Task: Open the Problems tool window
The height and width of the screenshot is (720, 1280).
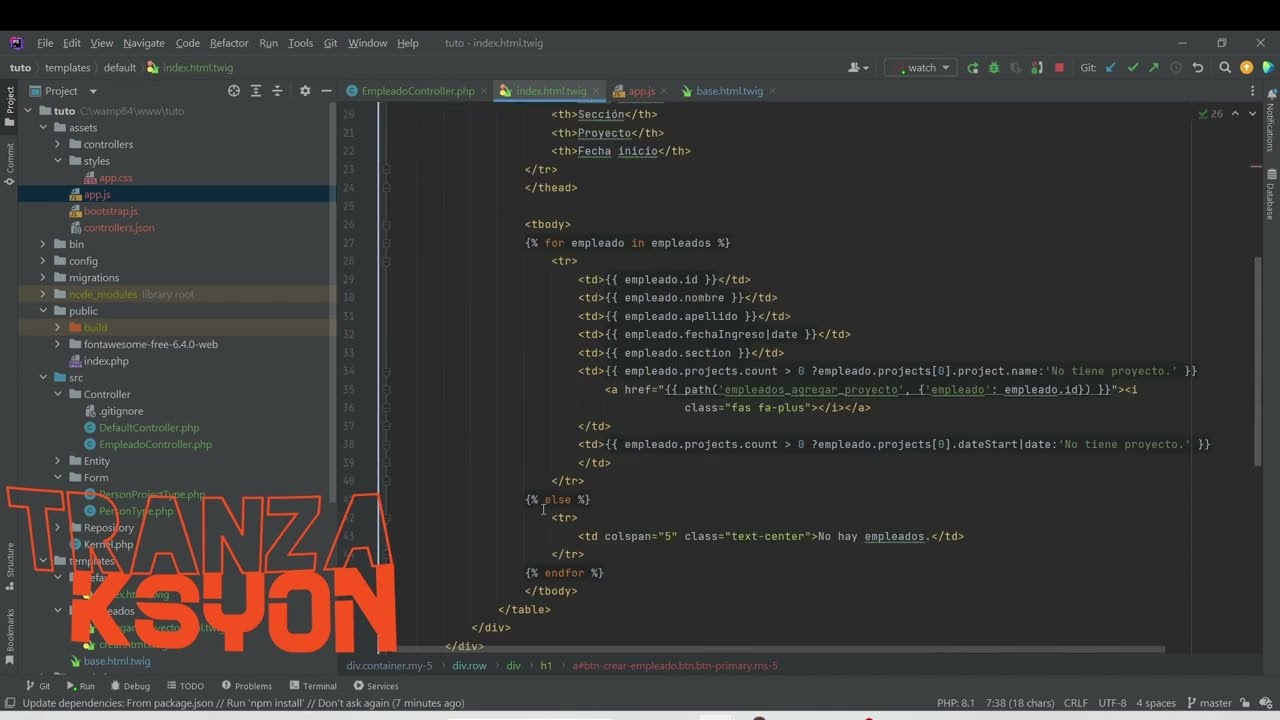Action: (246, 686)
